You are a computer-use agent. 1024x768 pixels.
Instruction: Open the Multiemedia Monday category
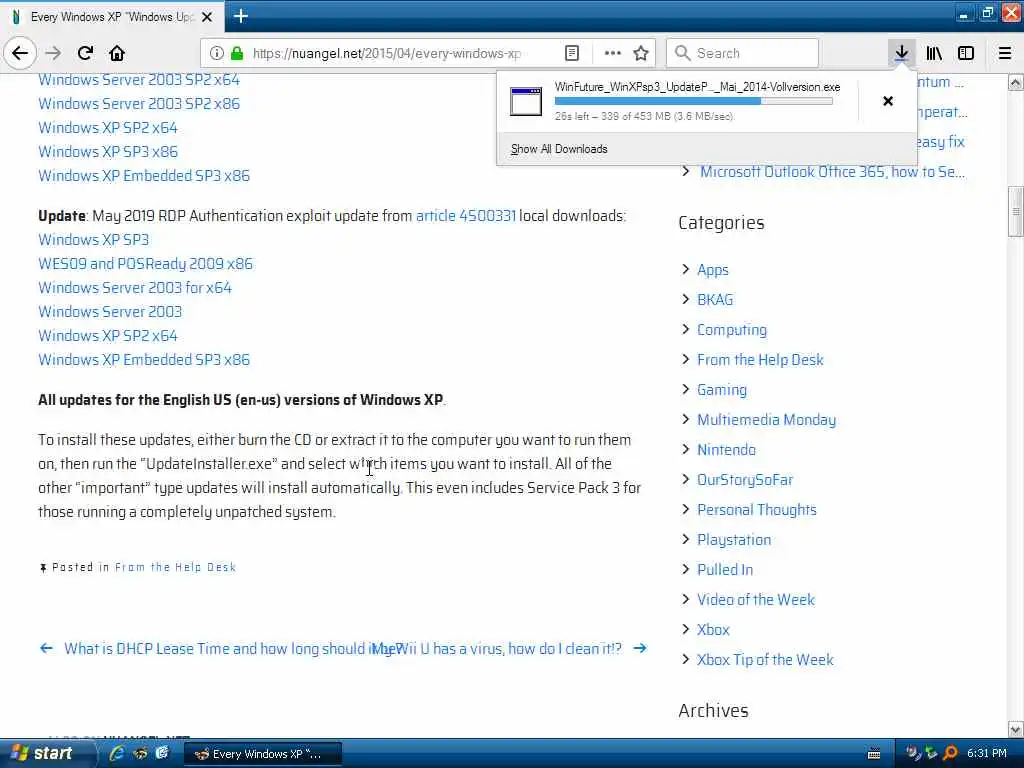click(767, 420)
